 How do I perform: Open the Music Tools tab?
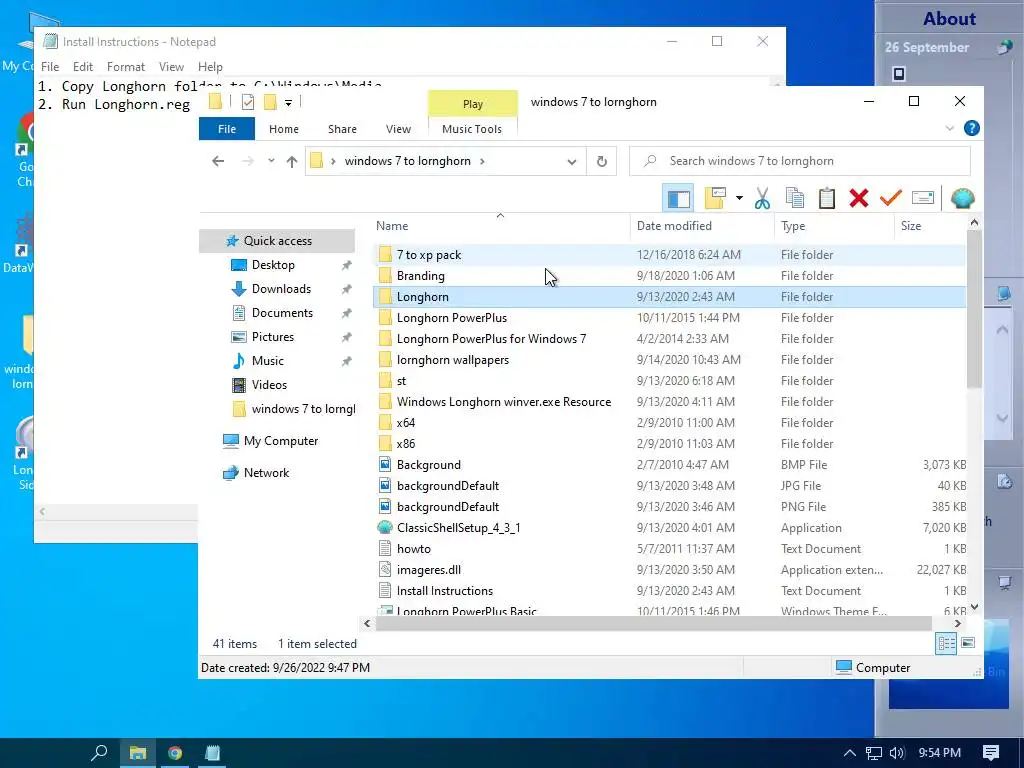pos(472,129)
